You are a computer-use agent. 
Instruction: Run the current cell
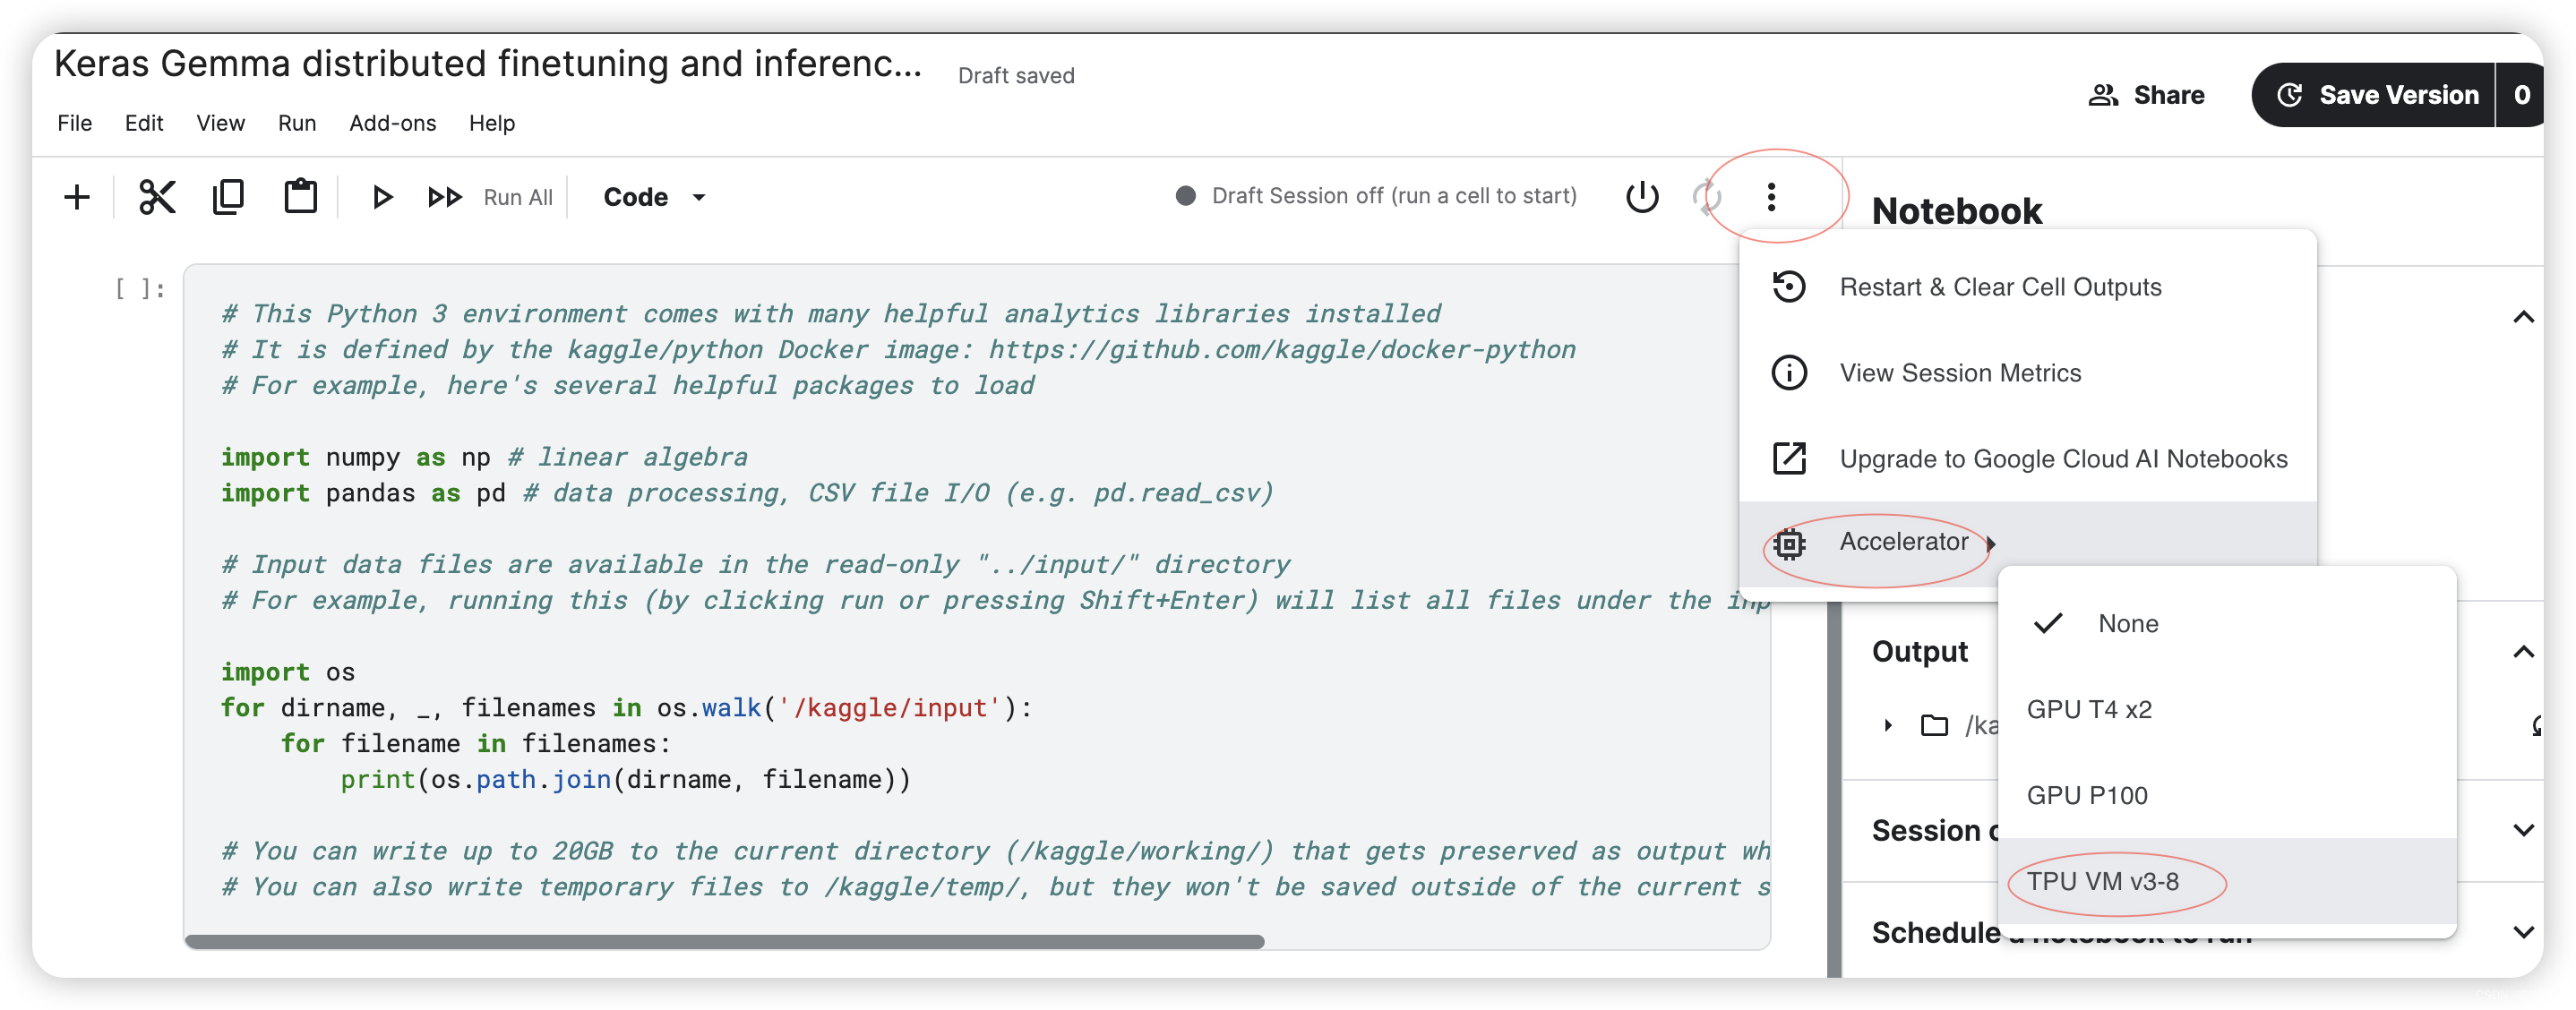pos(381,197)
